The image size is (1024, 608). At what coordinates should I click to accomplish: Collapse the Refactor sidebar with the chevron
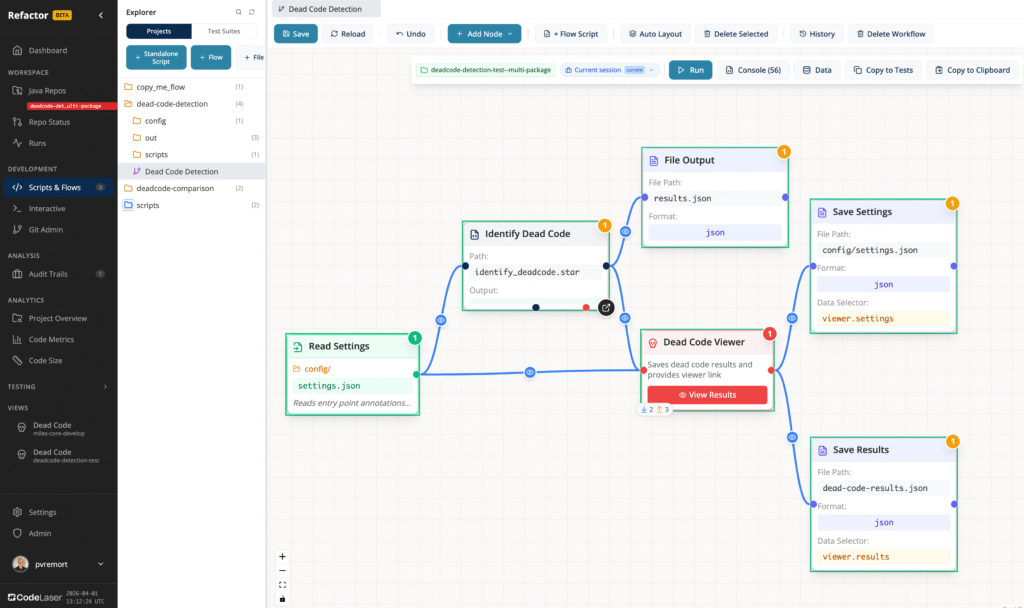pos(100,15)
